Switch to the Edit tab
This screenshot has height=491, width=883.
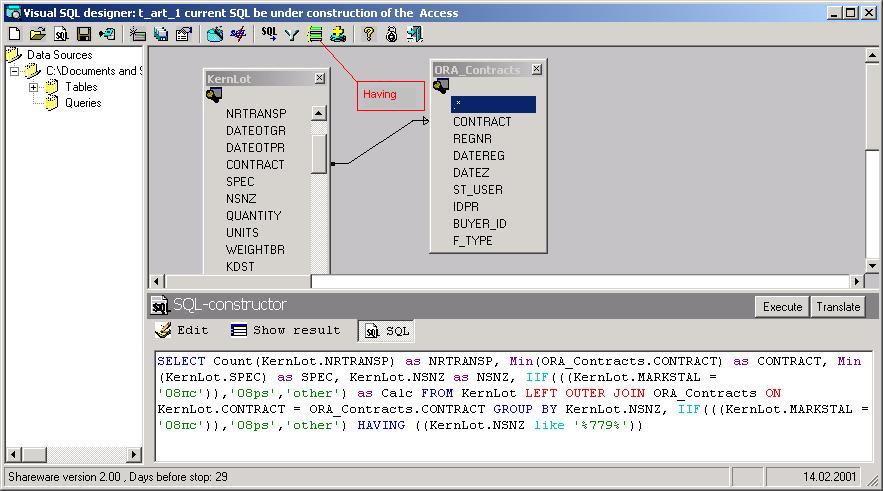coord(182,330)
